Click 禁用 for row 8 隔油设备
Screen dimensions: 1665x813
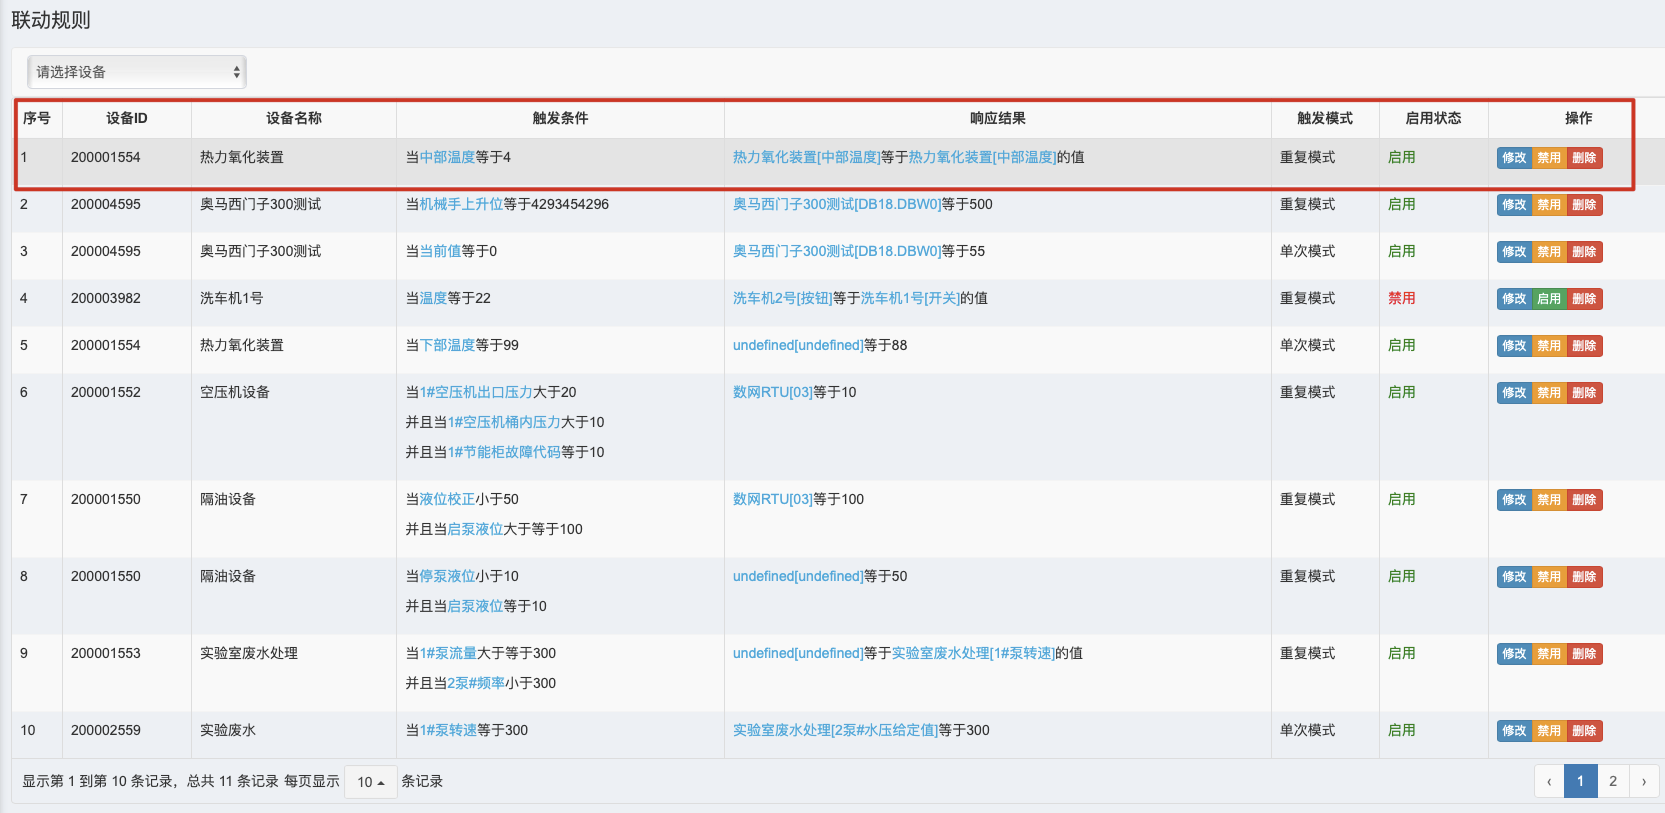point(1549,577)
